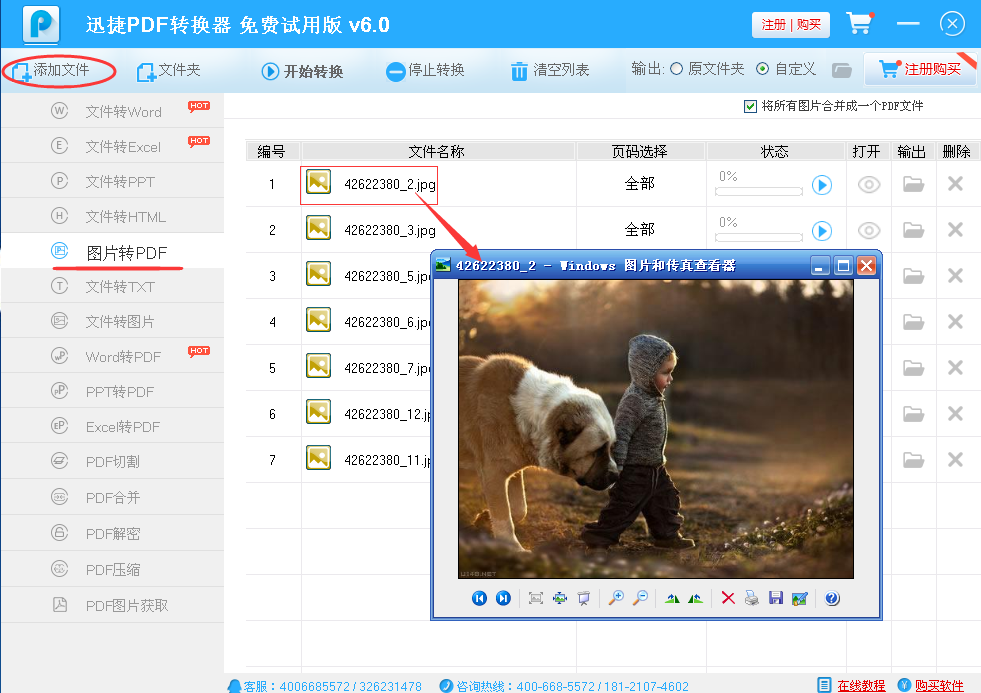Rotate counterclockwise icon in picture viewer

[695, 599]
